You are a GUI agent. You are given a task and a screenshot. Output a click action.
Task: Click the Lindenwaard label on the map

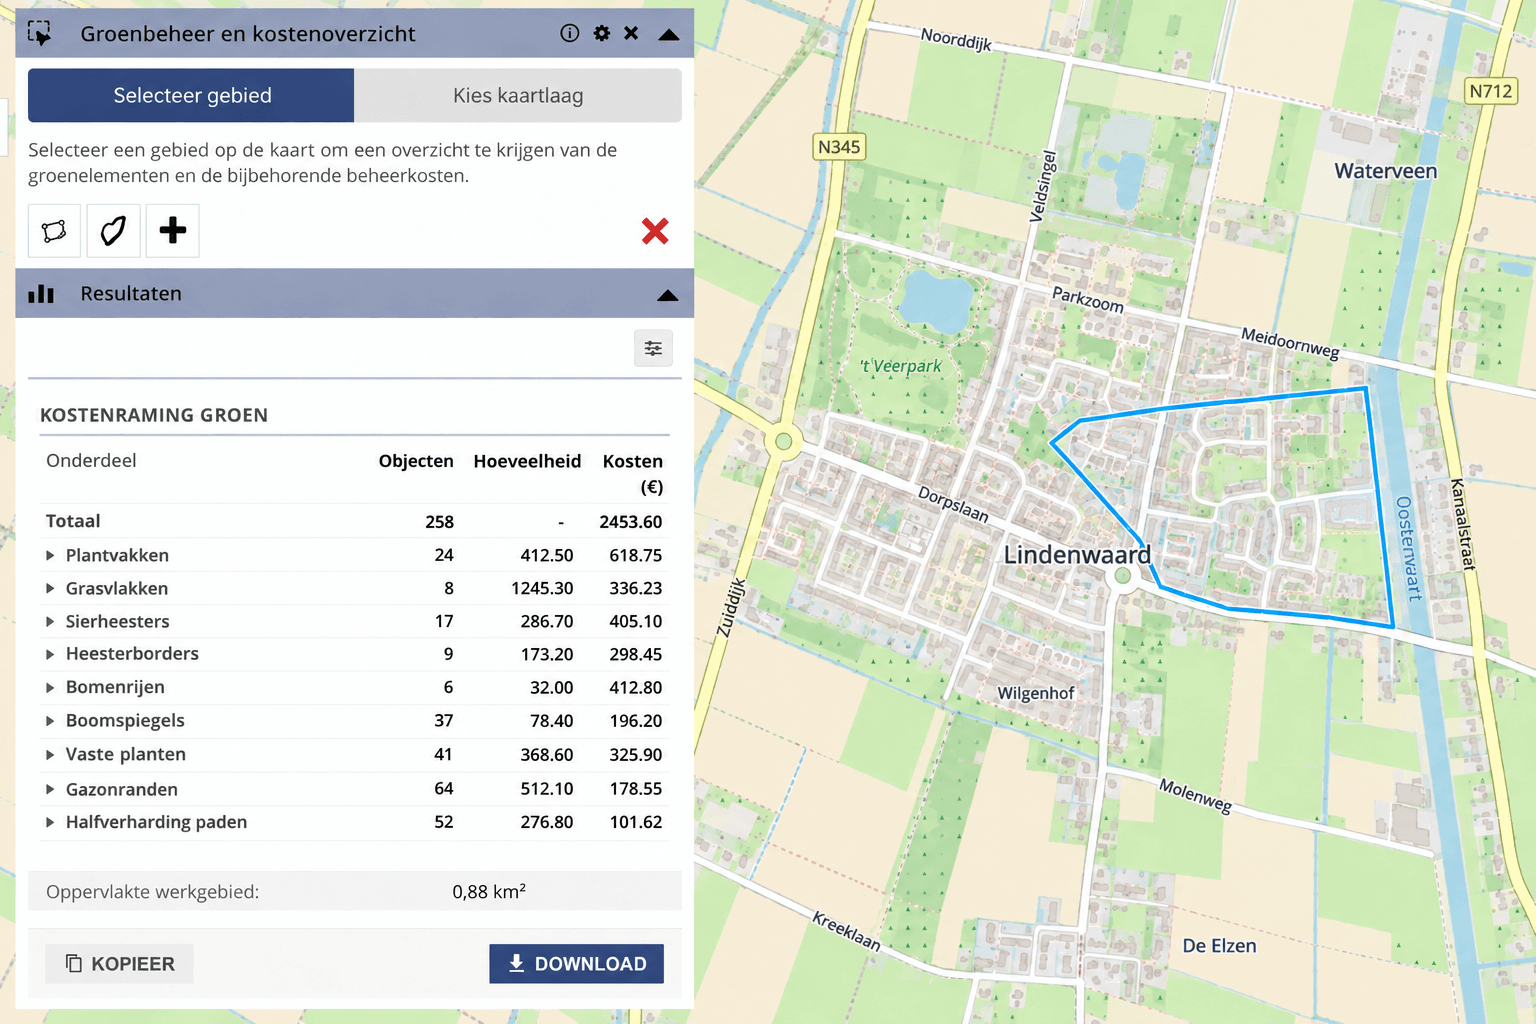click(x=1077, y=555)
